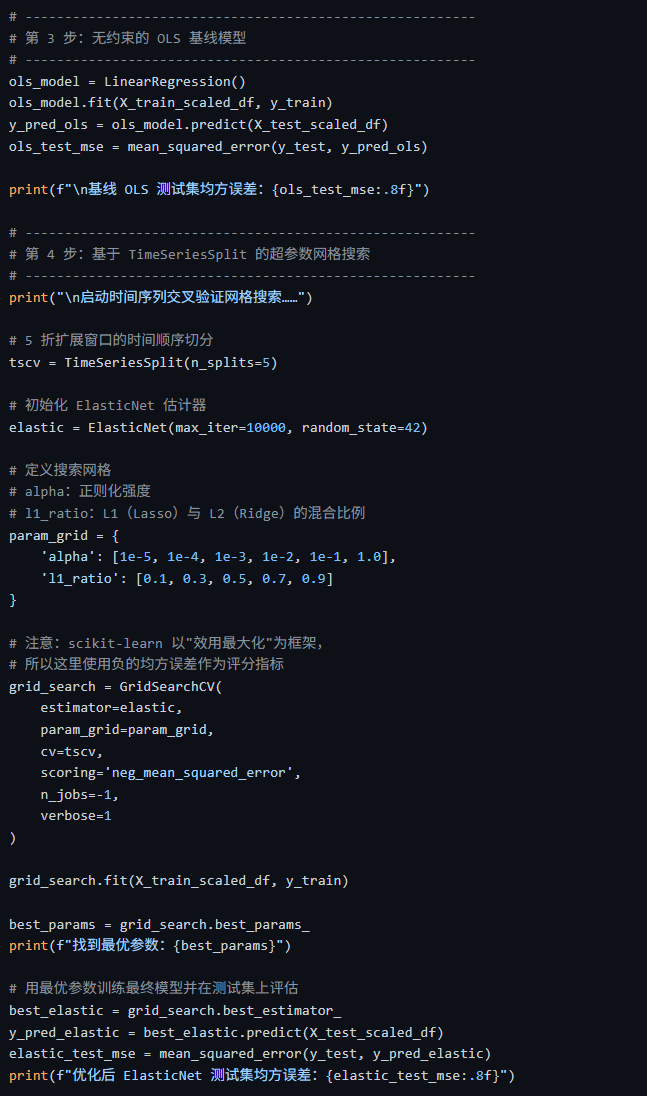This screenshot has height=1096, width=647.
Task: Click the grid_search = GridSearchCV( line
Action: [115, 686]
